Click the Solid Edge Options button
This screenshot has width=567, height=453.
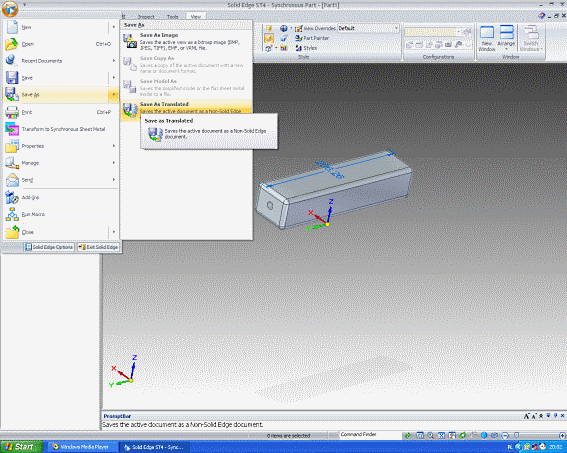click(49, 247)
